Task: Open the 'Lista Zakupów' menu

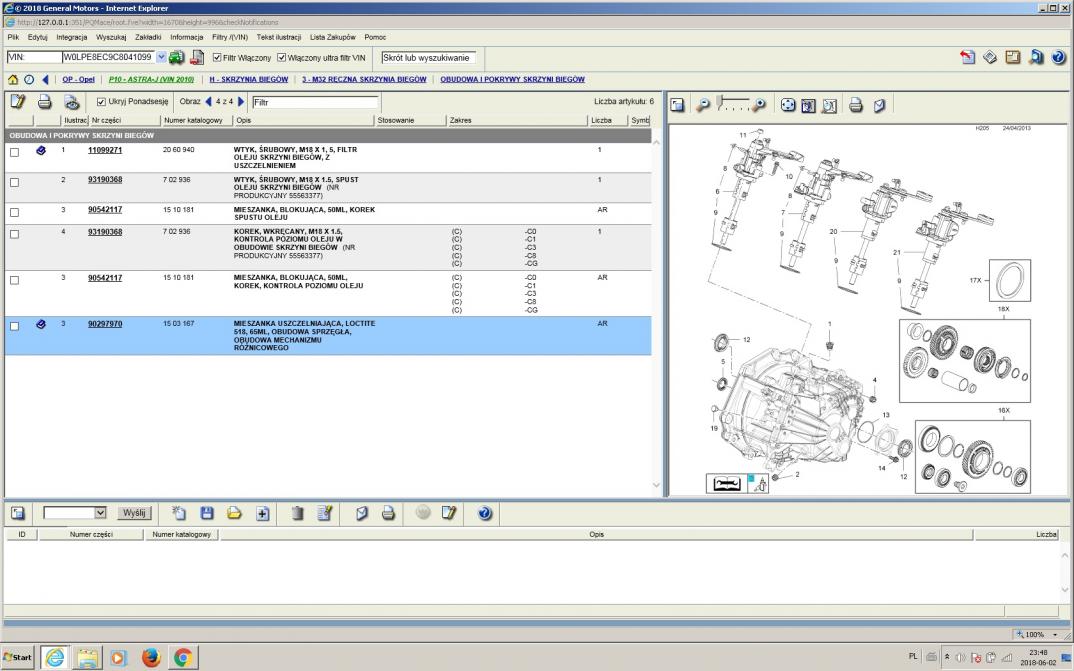Action: click(334, 37)
